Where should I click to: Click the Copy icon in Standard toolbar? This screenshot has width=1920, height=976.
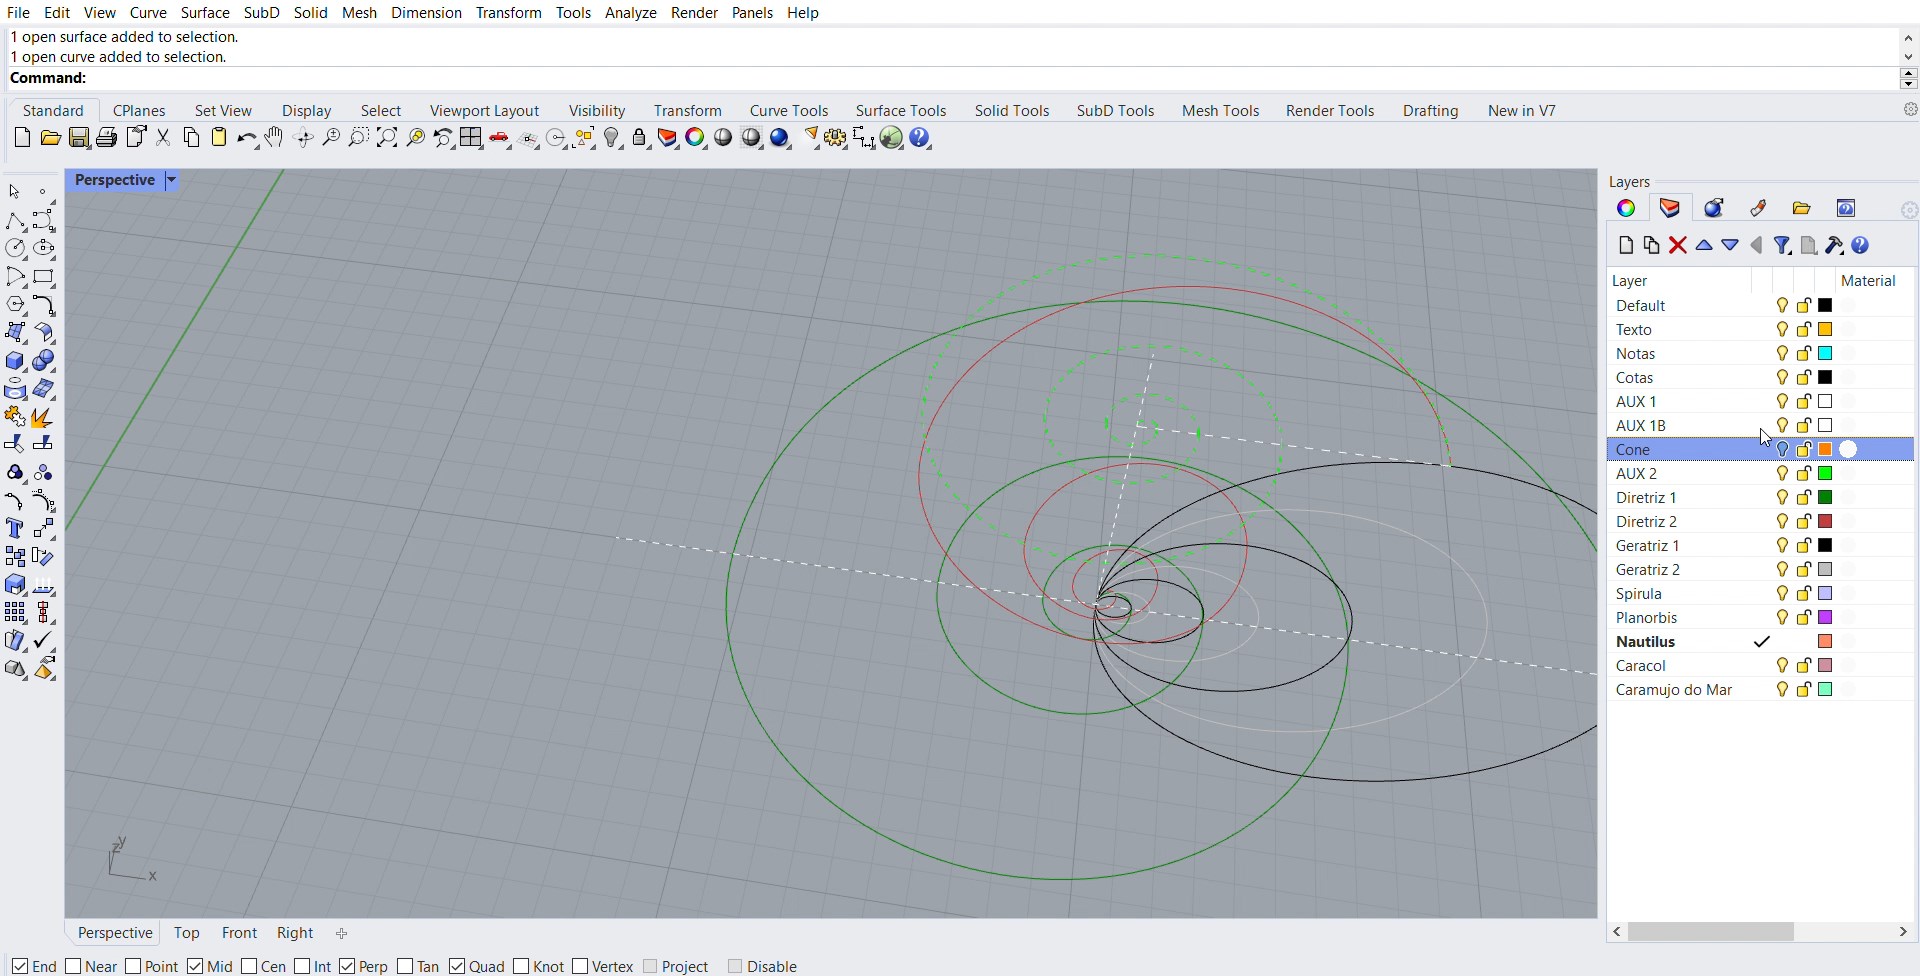[x=192, y=138]
